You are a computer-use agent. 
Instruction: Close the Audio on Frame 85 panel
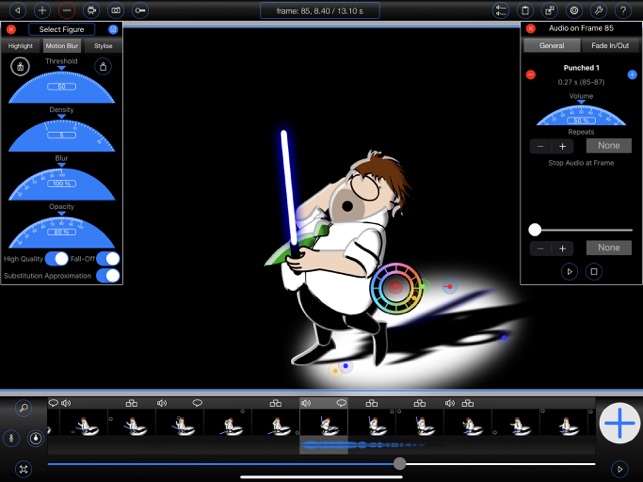[x=531, y=28]
